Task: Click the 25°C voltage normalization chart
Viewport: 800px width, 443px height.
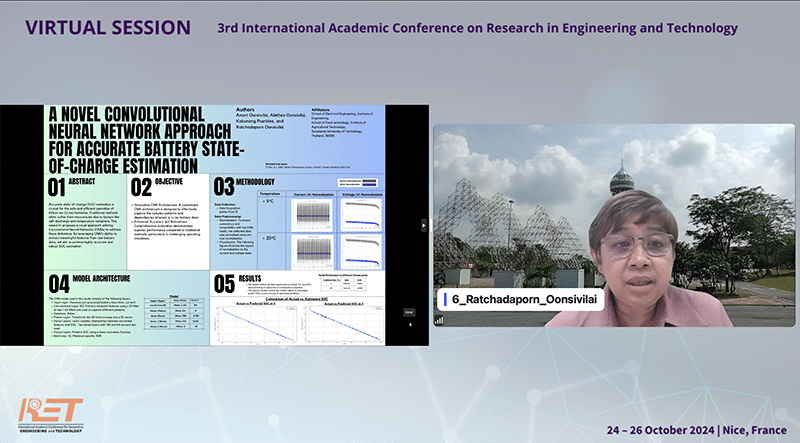Action: pos(361,252)
